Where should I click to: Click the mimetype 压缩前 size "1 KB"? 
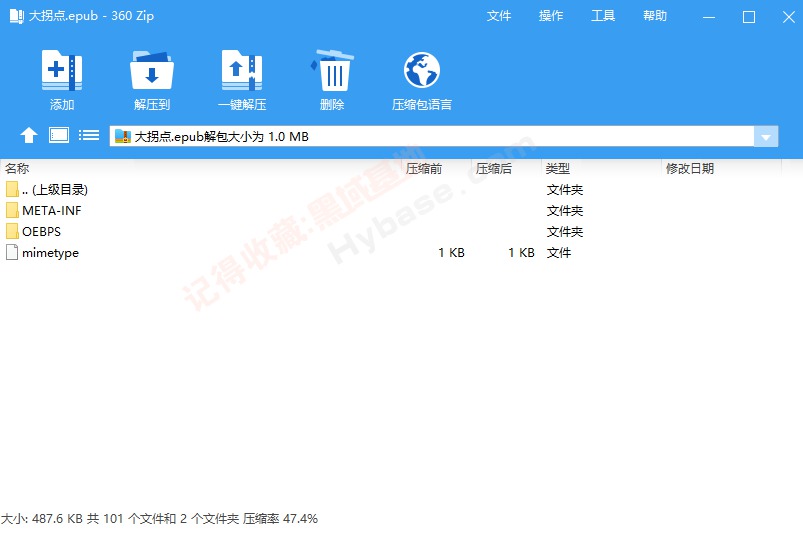coord(452,253)
